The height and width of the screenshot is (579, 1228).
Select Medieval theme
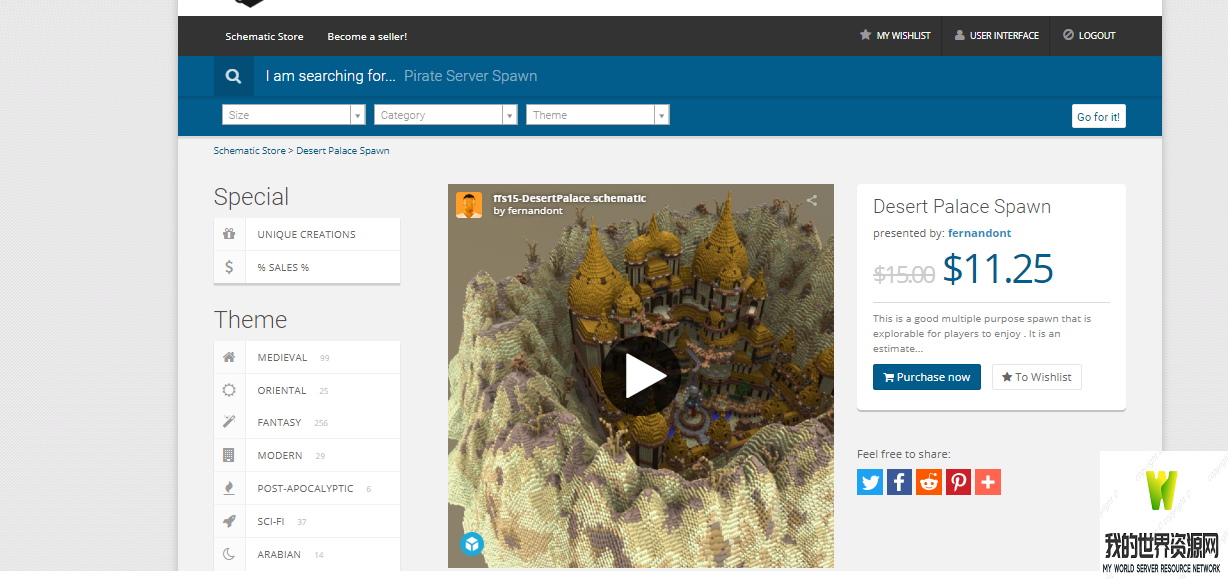[307, 357]
